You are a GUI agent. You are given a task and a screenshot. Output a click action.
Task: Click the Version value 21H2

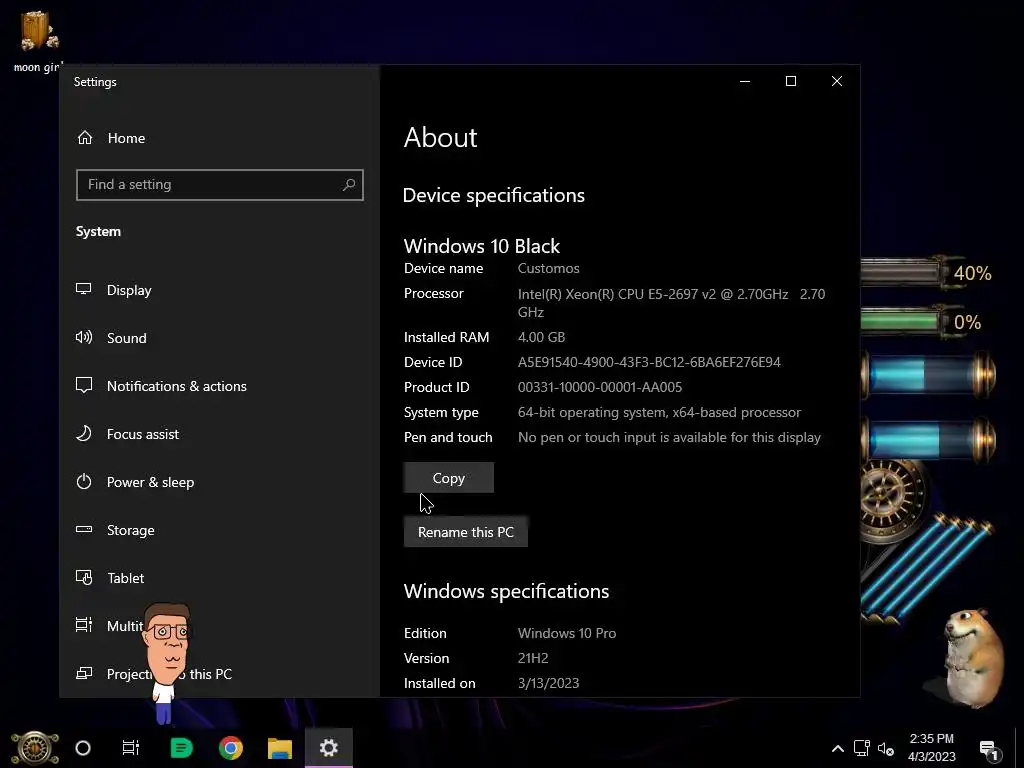click(x=533, y=658)
